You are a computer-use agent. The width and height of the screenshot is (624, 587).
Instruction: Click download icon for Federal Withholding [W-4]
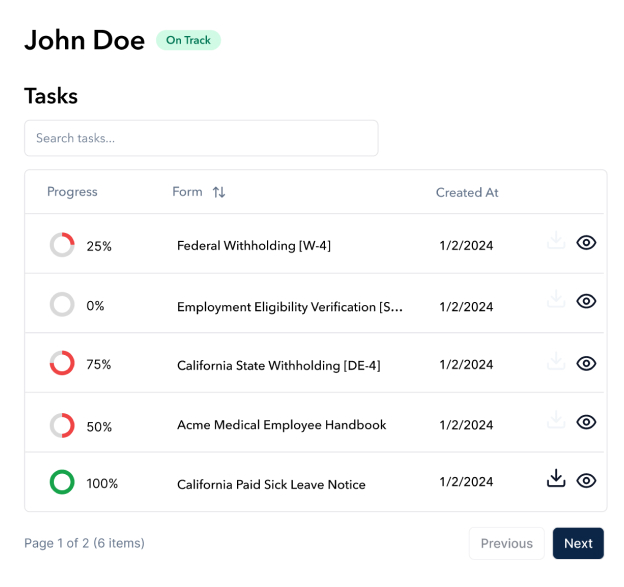click(x=556, y=240)
